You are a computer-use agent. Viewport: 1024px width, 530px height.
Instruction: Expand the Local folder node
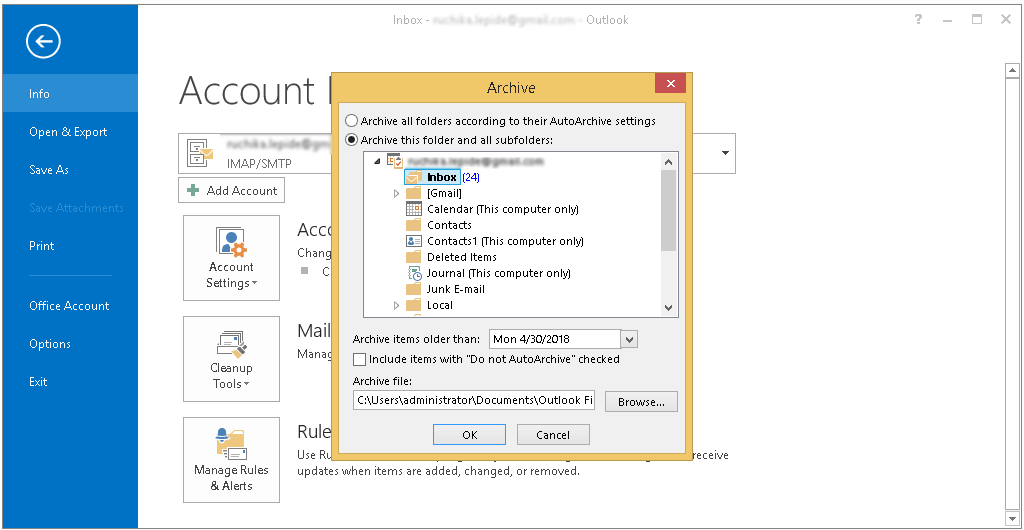(x=396, y=305)
